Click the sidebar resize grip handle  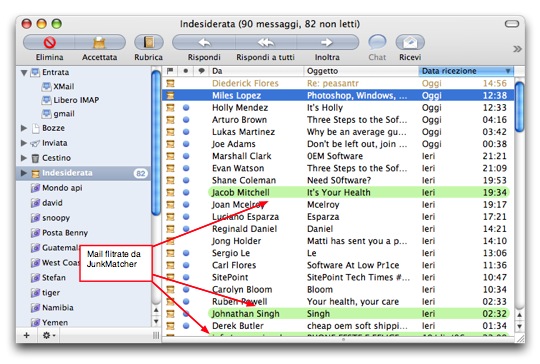(156, 335)
